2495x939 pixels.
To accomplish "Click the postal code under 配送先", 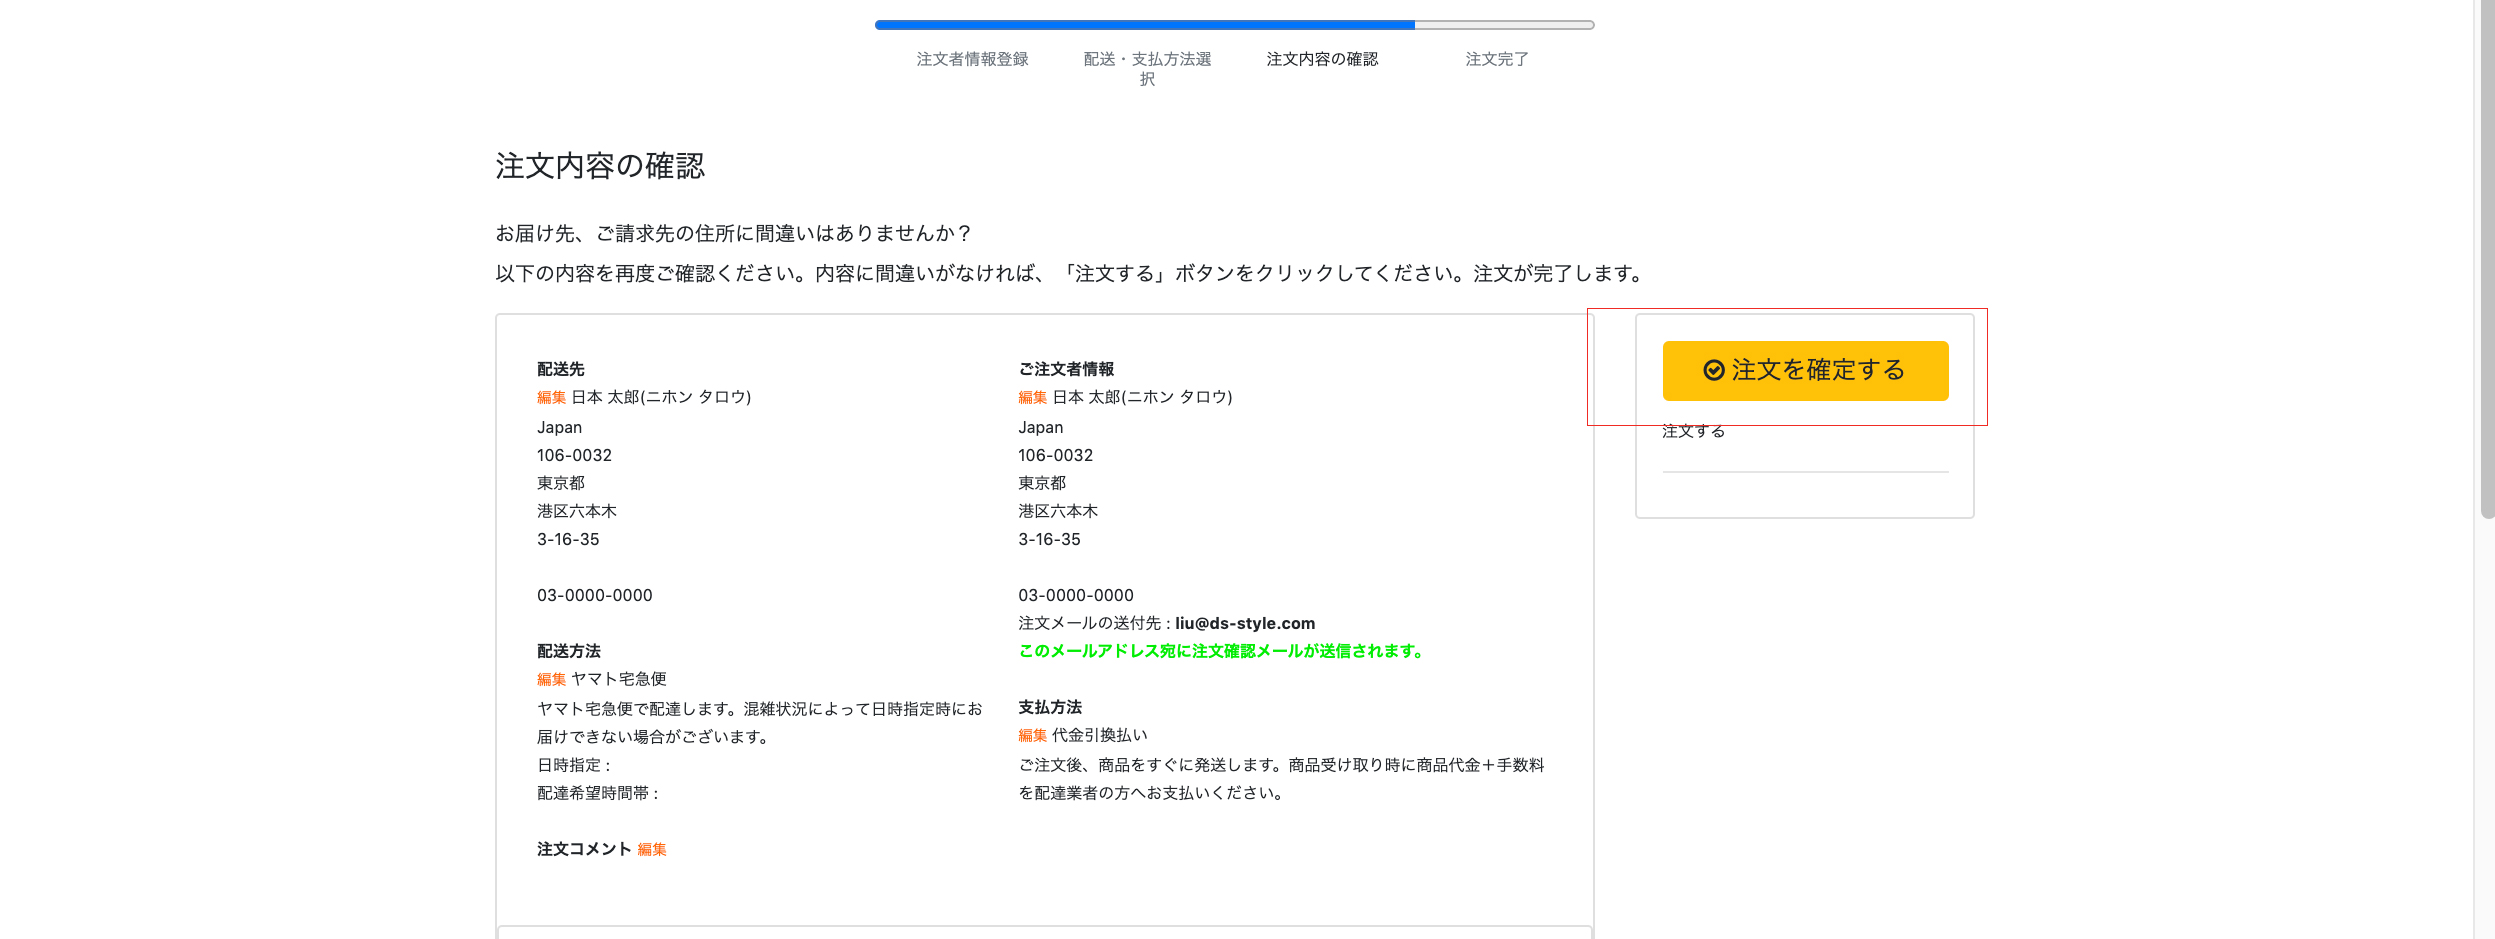I will [574, 456].
